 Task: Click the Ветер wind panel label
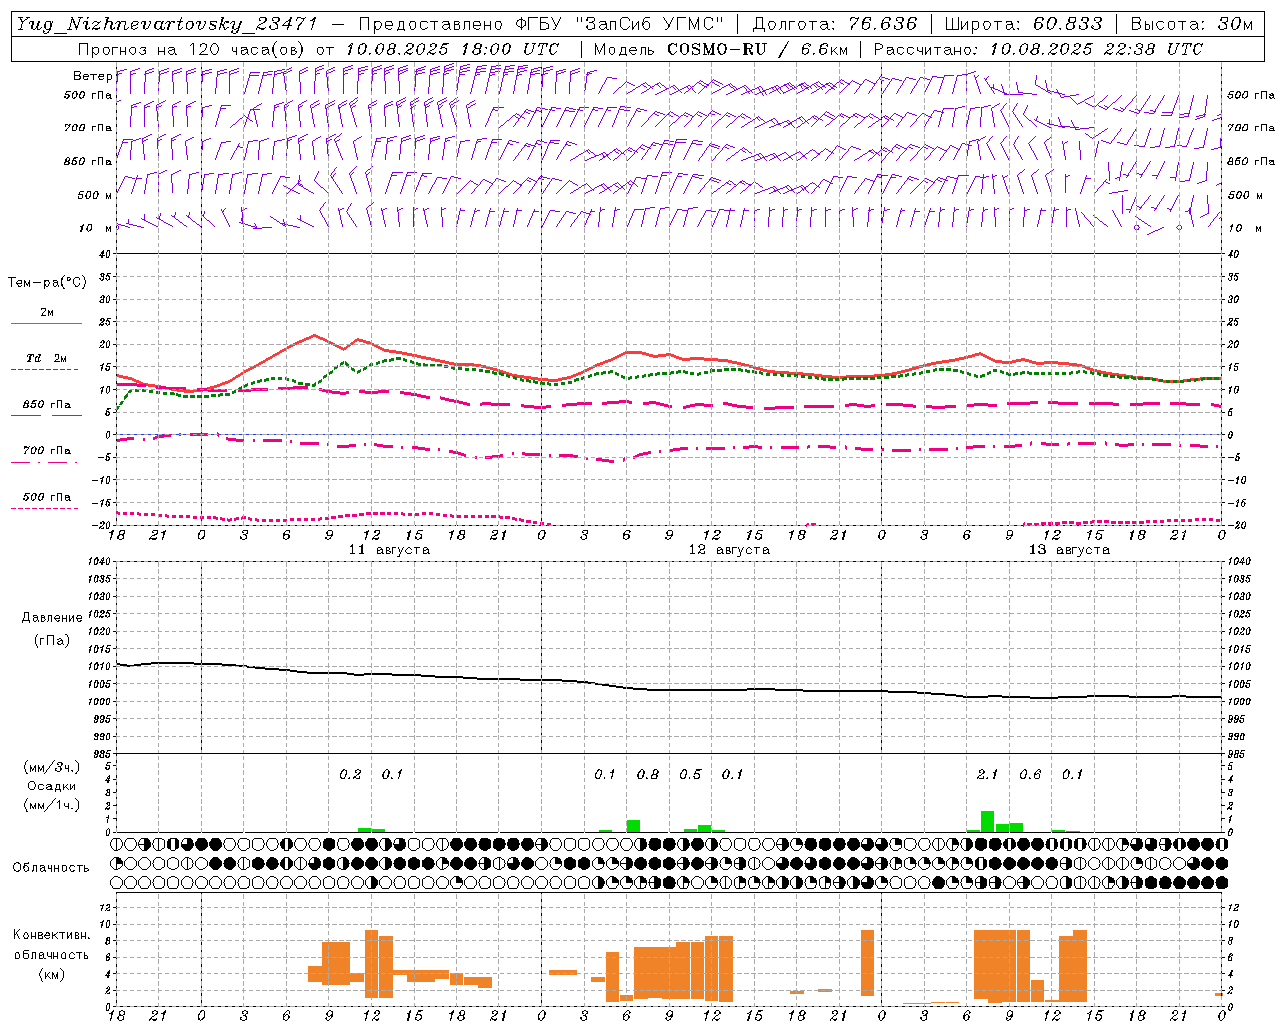point(92,76)
